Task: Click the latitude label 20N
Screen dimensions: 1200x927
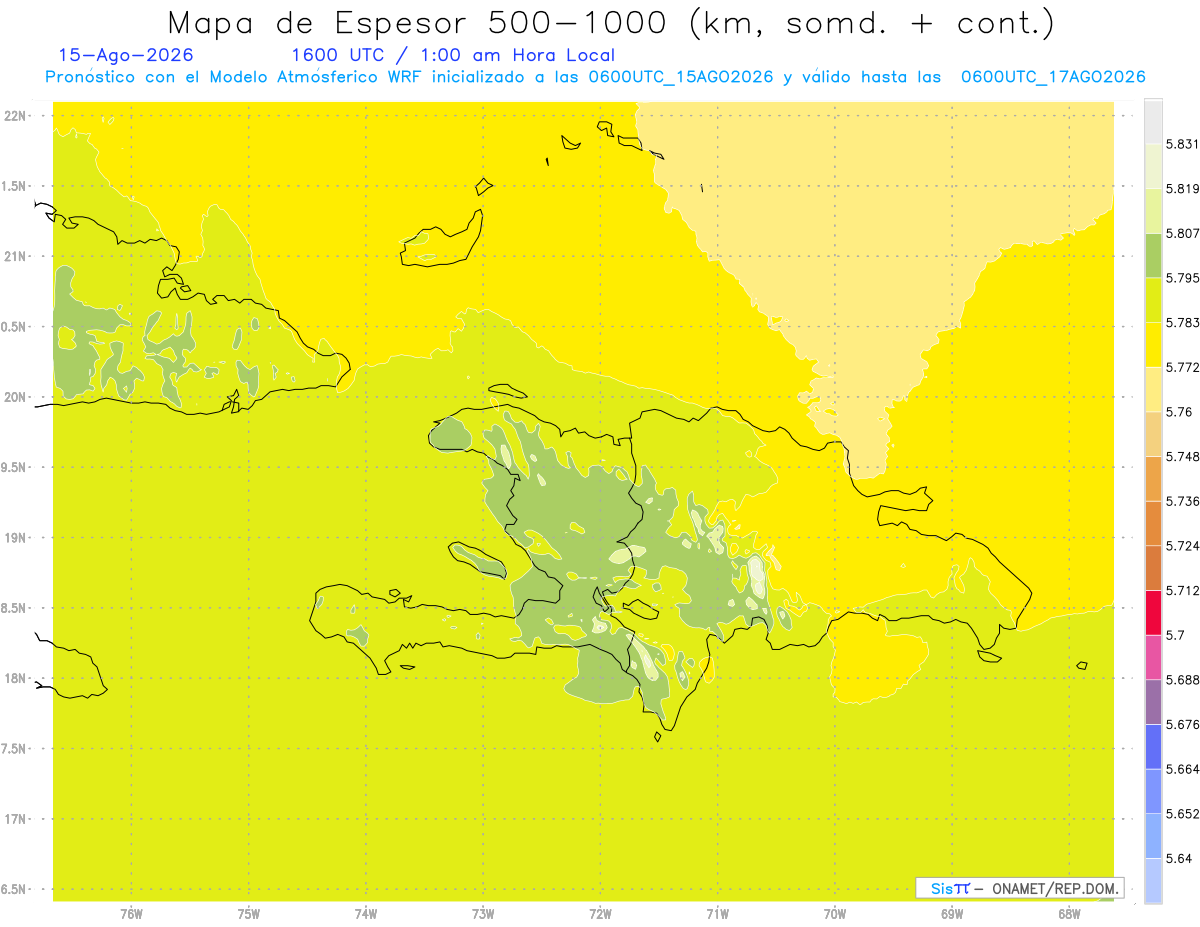Action: [x=15, y=398]
